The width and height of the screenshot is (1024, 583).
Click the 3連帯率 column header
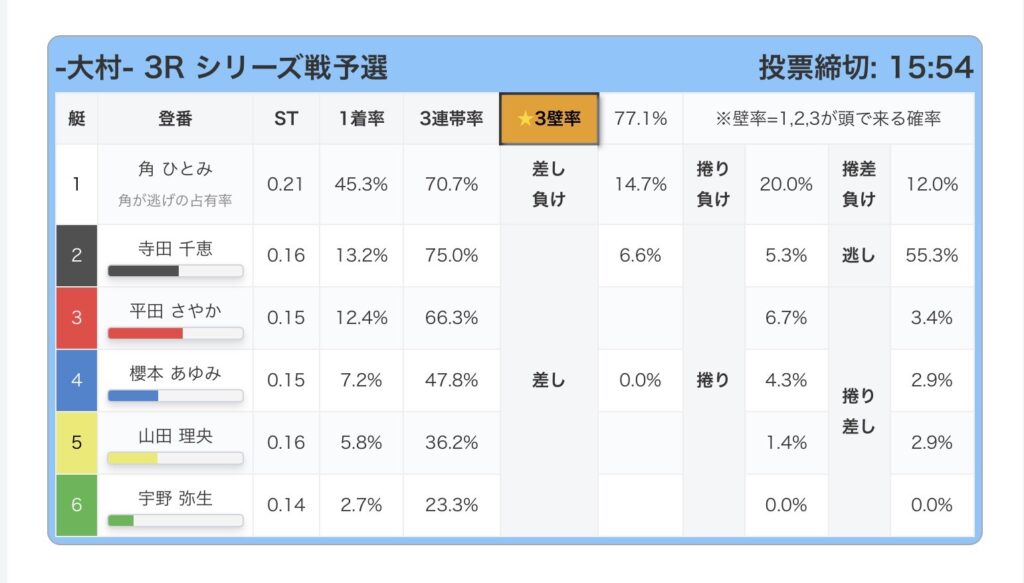pos(451,119)
